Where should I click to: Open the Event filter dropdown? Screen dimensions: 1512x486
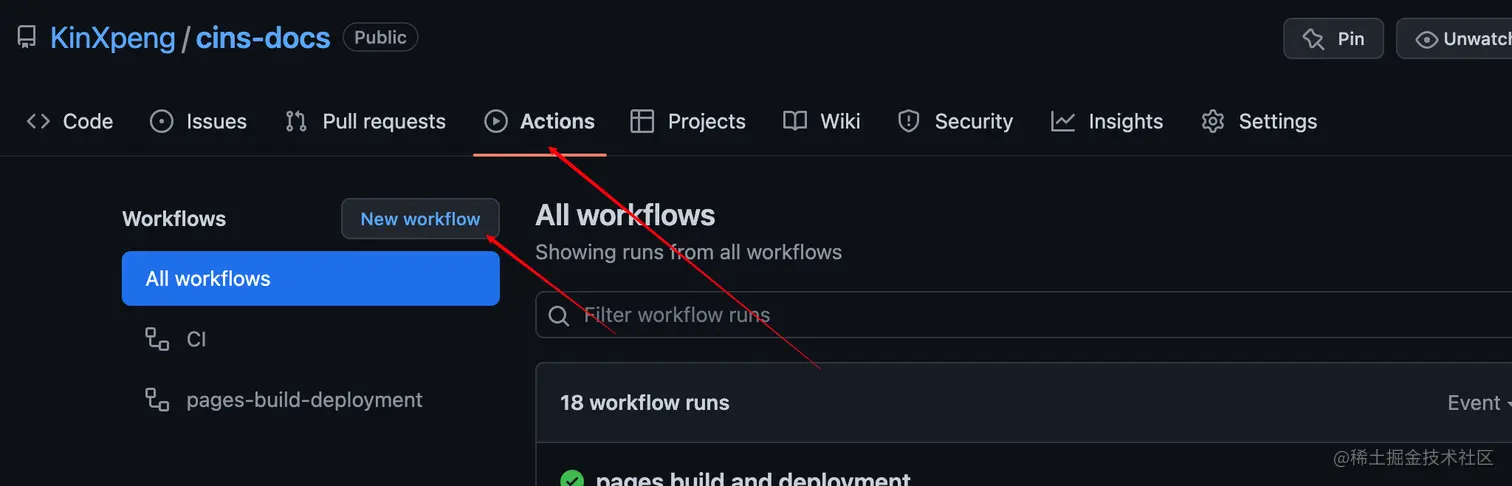(x=1478, y=403)
